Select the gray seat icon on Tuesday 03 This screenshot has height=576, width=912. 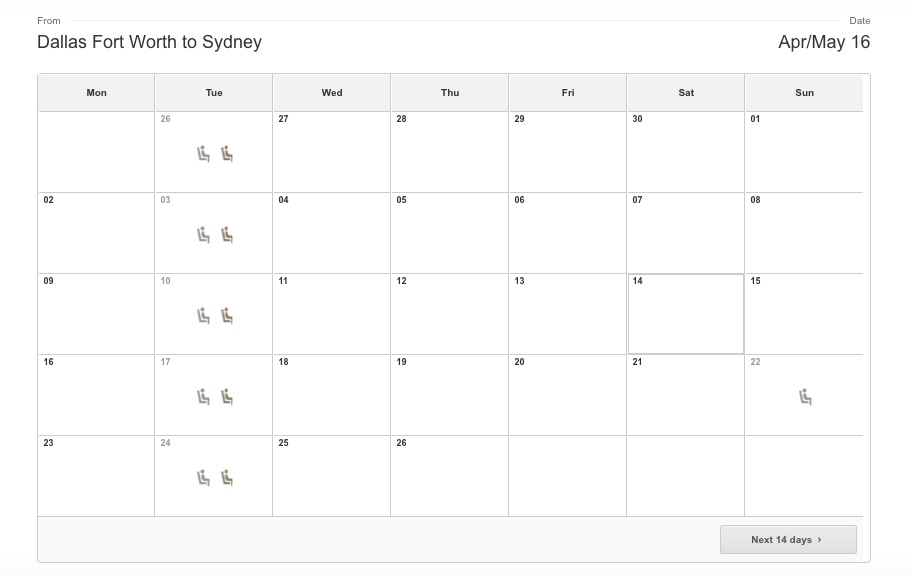tap(203, 235)
